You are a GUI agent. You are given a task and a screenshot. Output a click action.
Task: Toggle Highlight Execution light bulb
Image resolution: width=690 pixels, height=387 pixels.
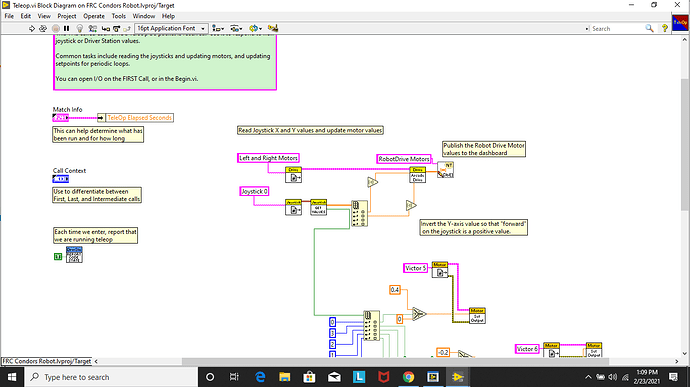coord(80,28)
